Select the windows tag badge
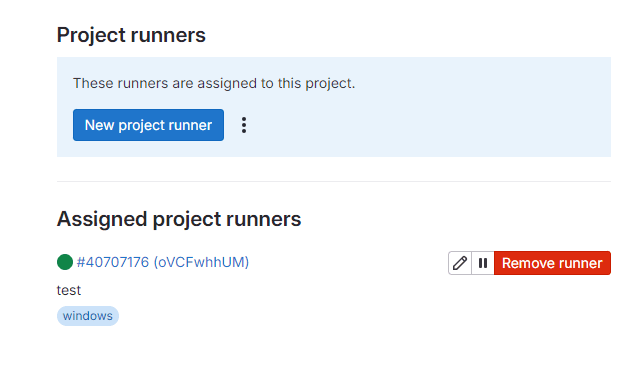Viewport: 630px width, 384px height. tap(88, 316)
